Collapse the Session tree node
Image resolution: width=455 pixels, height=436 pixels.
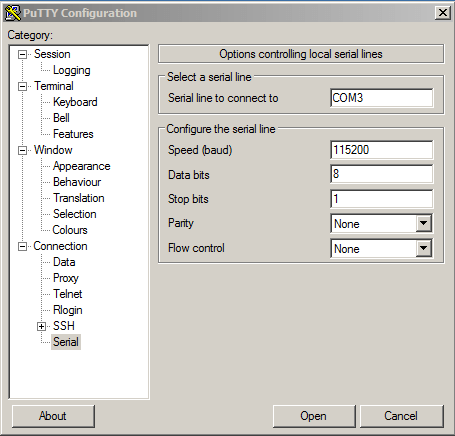[x=22, y=54]
